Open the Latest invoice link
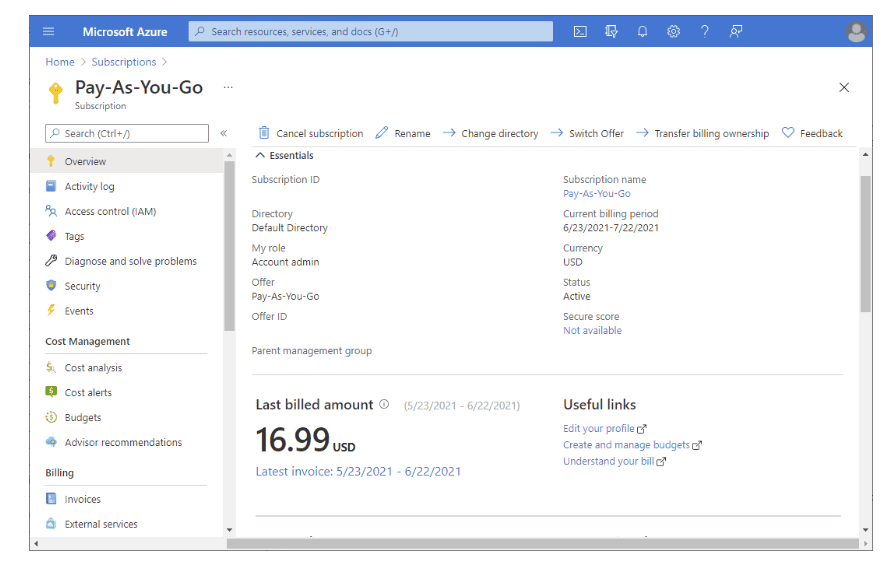892x573 pixels. (358, 471)
